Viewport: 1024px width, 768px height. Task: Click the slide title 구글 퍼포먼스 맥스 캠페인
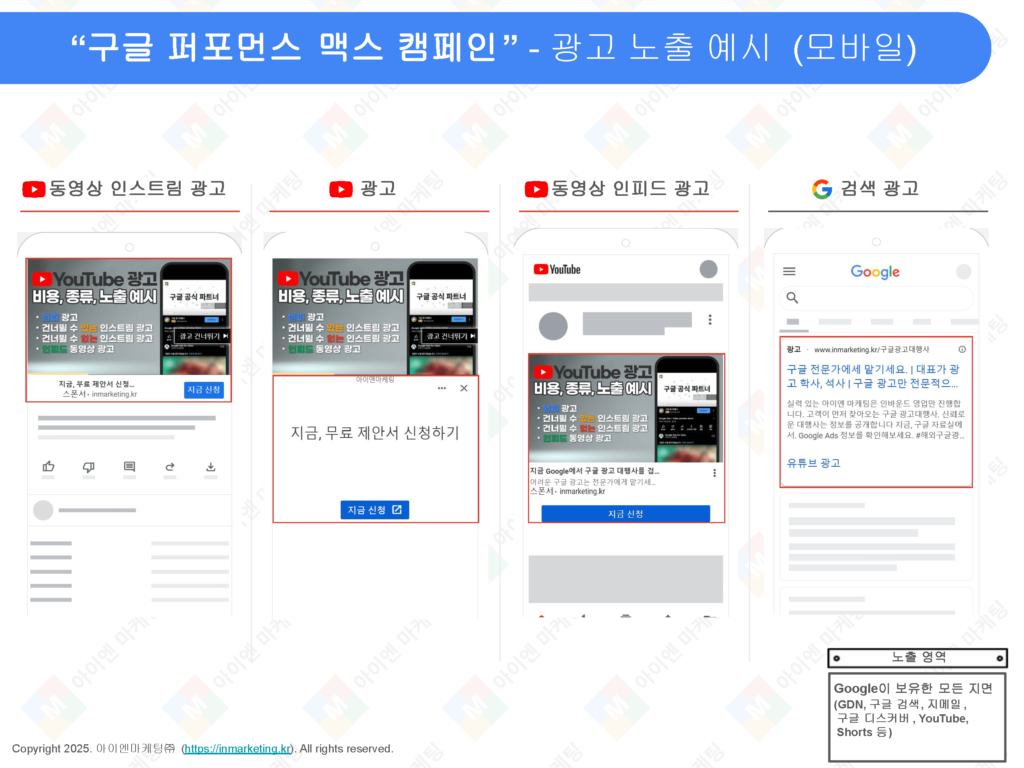click(294, 48)
